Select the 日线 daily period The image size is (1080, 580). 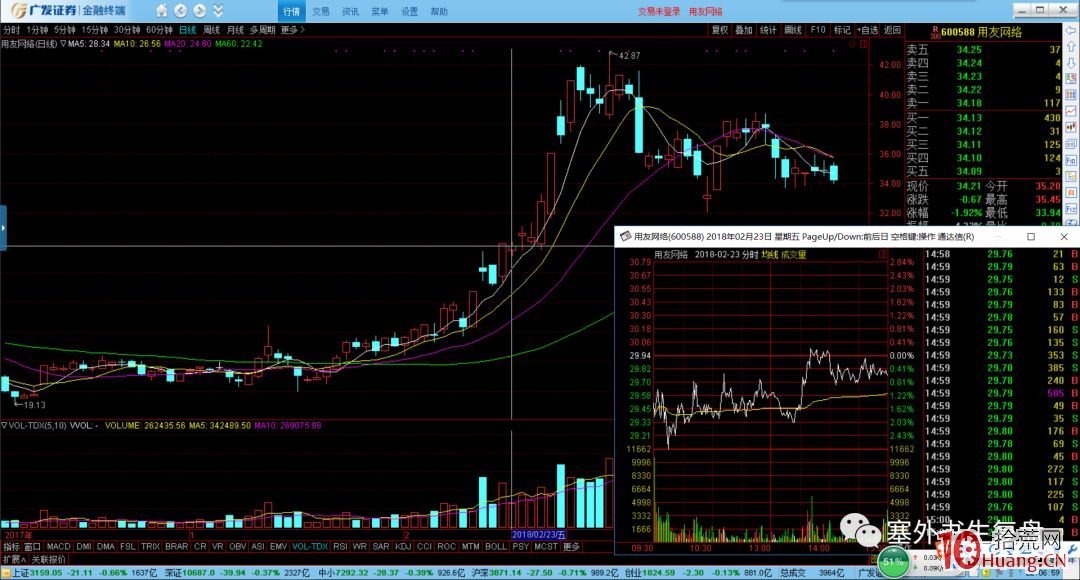click(187, 30)
